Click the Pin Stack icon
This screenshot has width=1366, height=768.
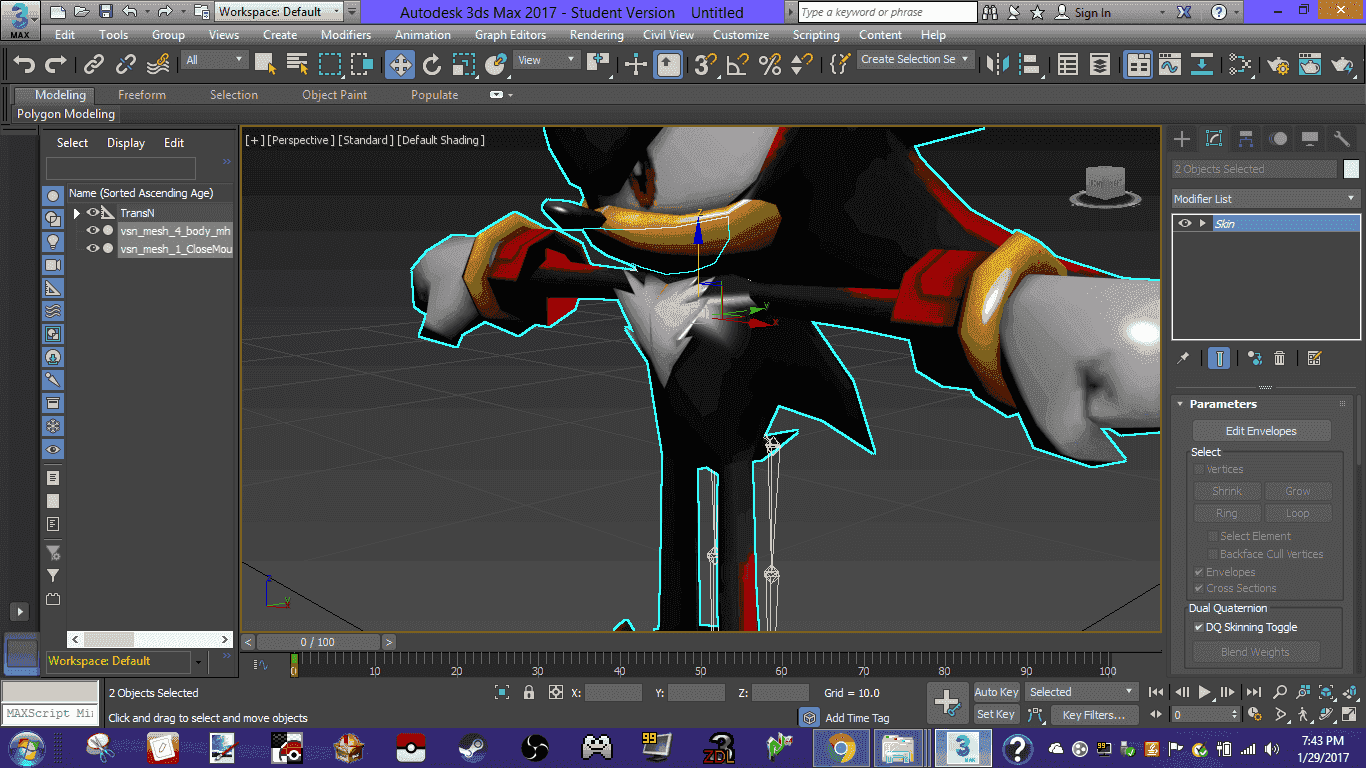click(x=1184, y=358)
